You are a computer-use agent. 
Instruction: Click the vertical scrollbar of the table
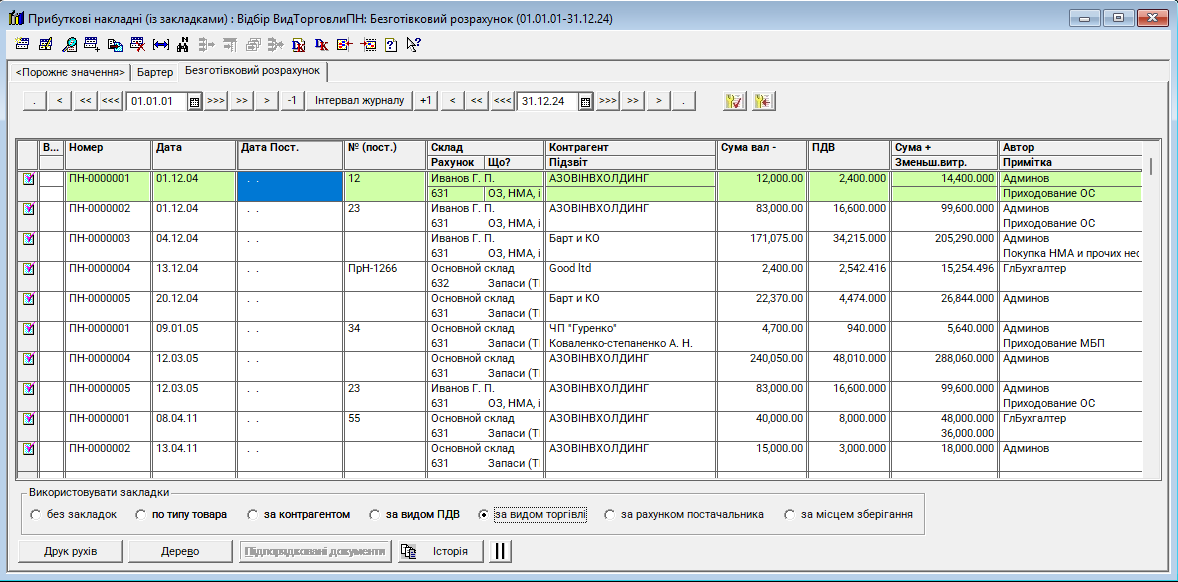pyautogui.click(x=1150, y=300)
